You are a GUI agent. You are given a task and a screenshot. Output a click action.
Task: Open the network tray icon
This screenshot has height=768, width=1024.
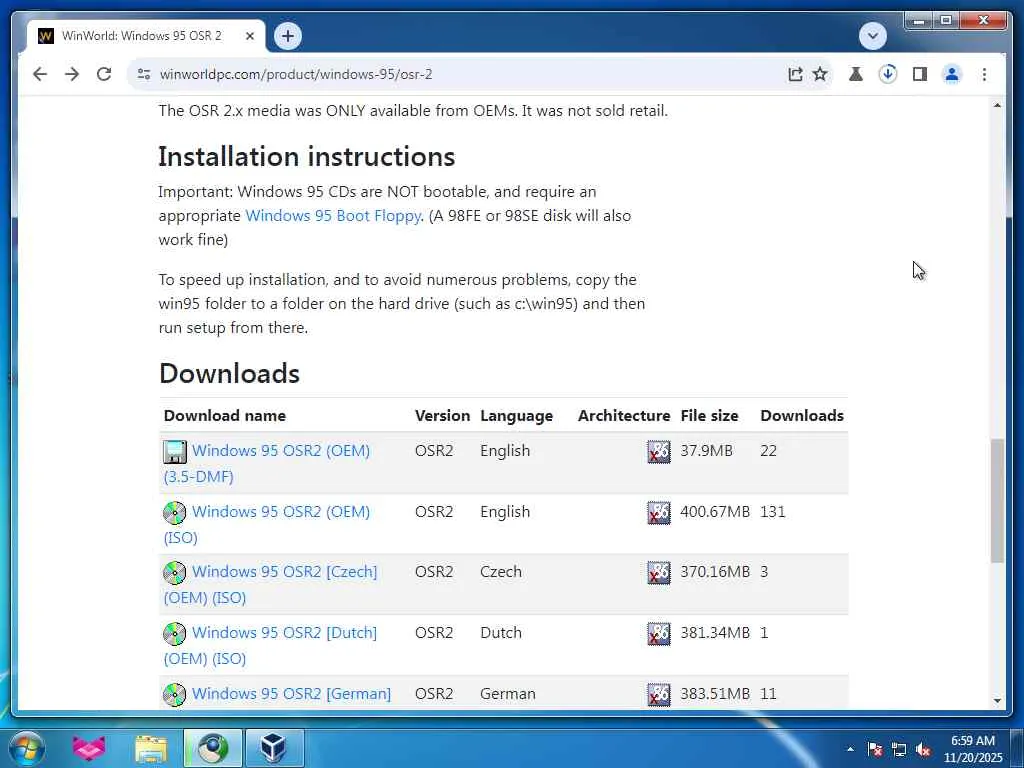[899, 749]
